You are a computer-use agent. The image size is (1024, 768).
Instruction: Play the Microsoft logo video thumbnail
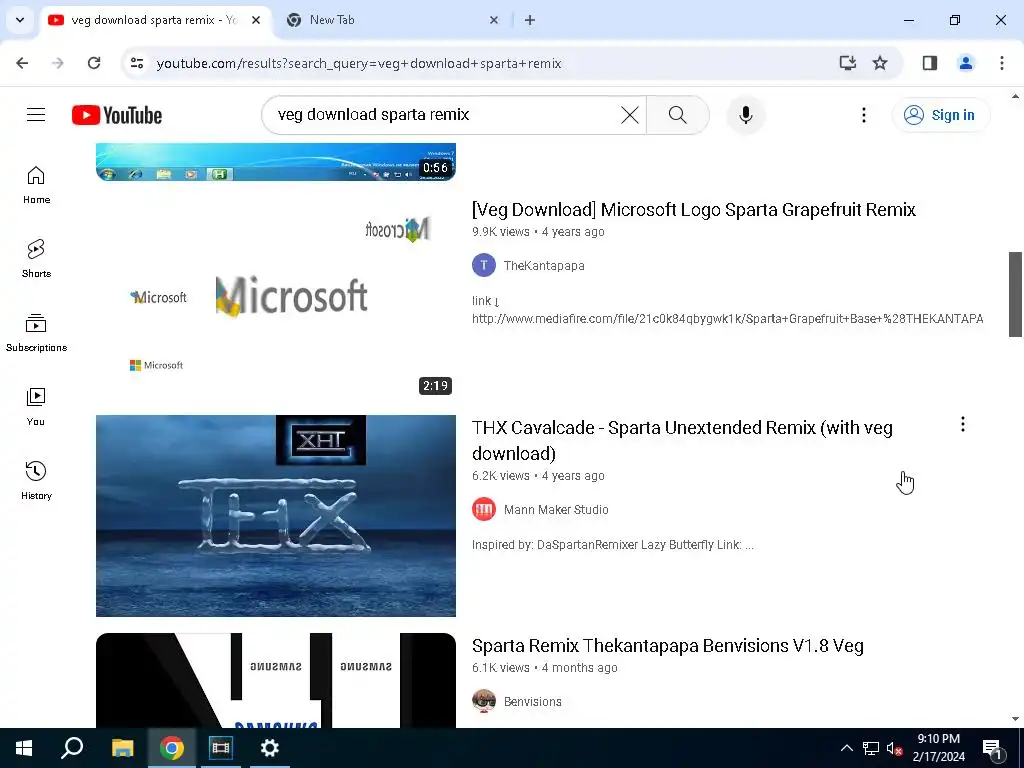tap(276, 298)
